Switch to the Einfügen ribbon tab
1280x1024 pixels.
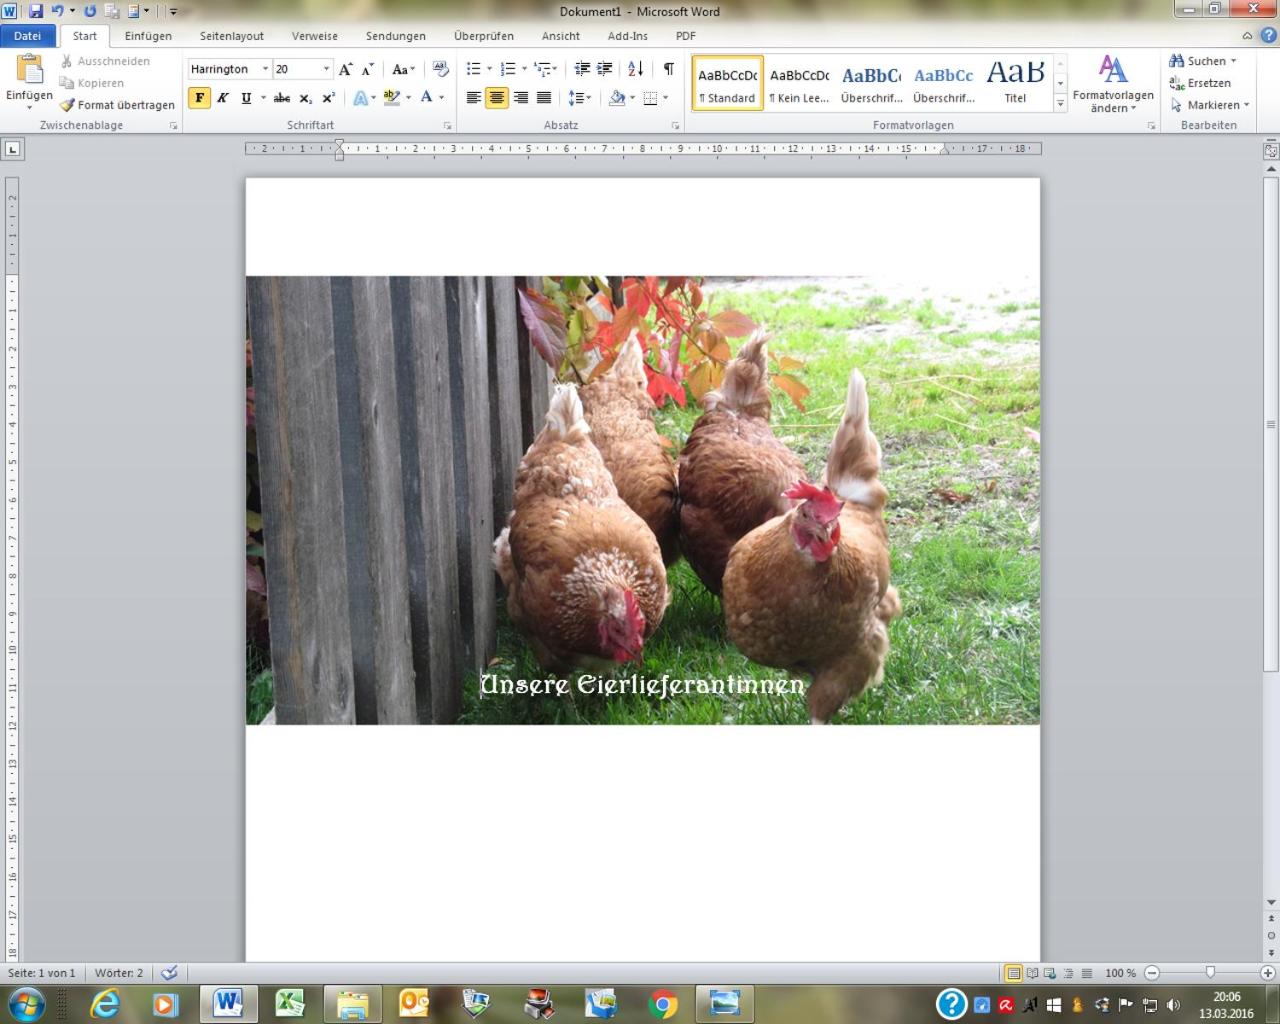click(148, 36)
